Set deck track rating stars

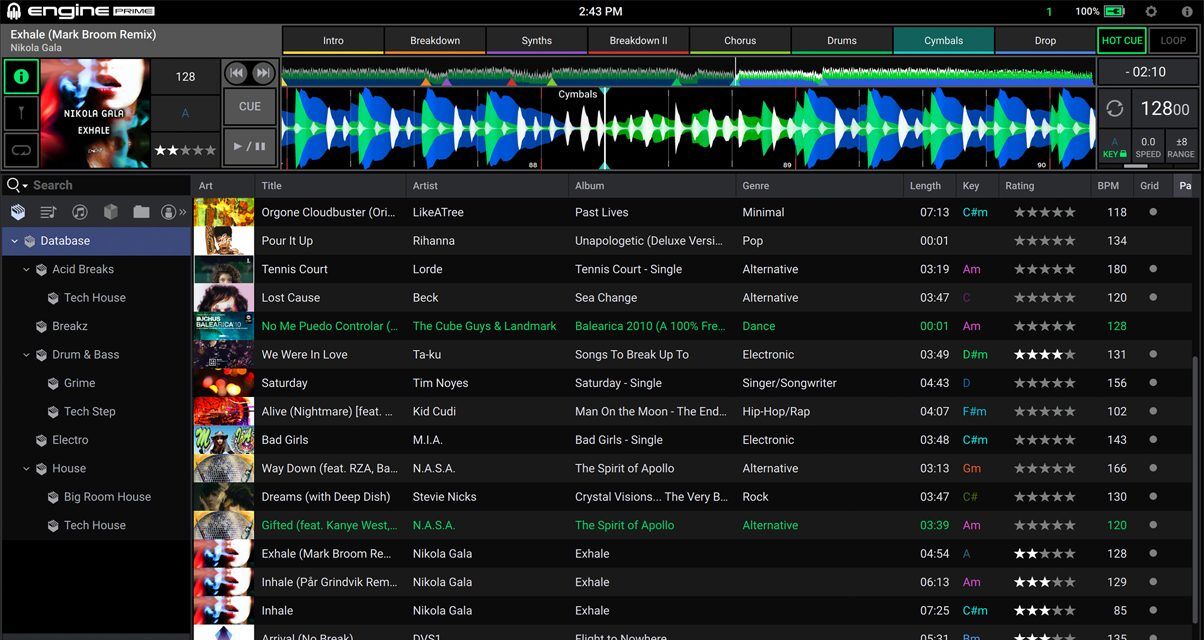pos(185,150)
